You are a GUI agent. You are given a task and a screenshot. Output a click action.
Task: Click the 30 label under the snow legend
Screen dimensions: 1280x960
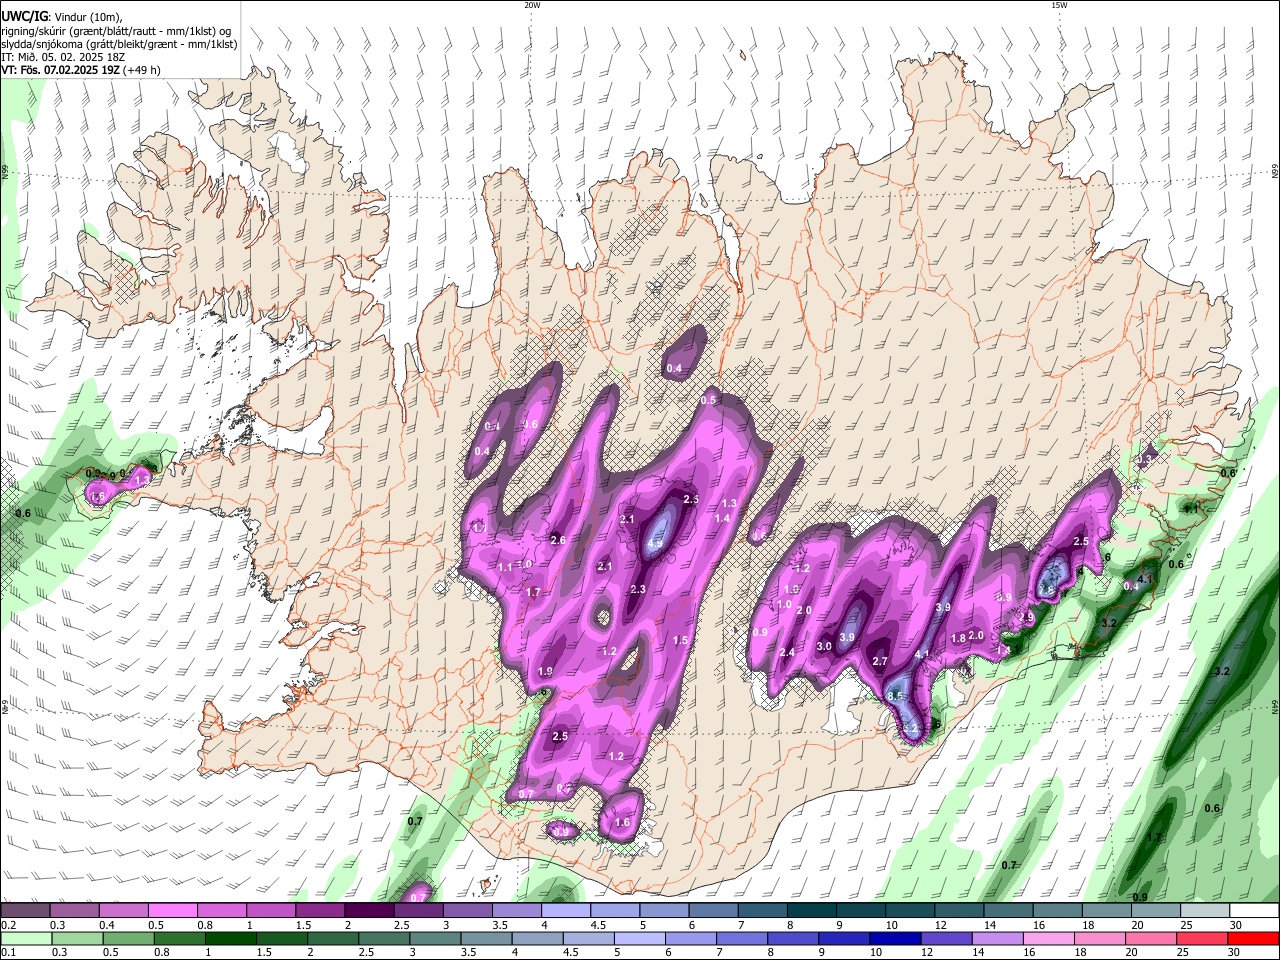1236,925
